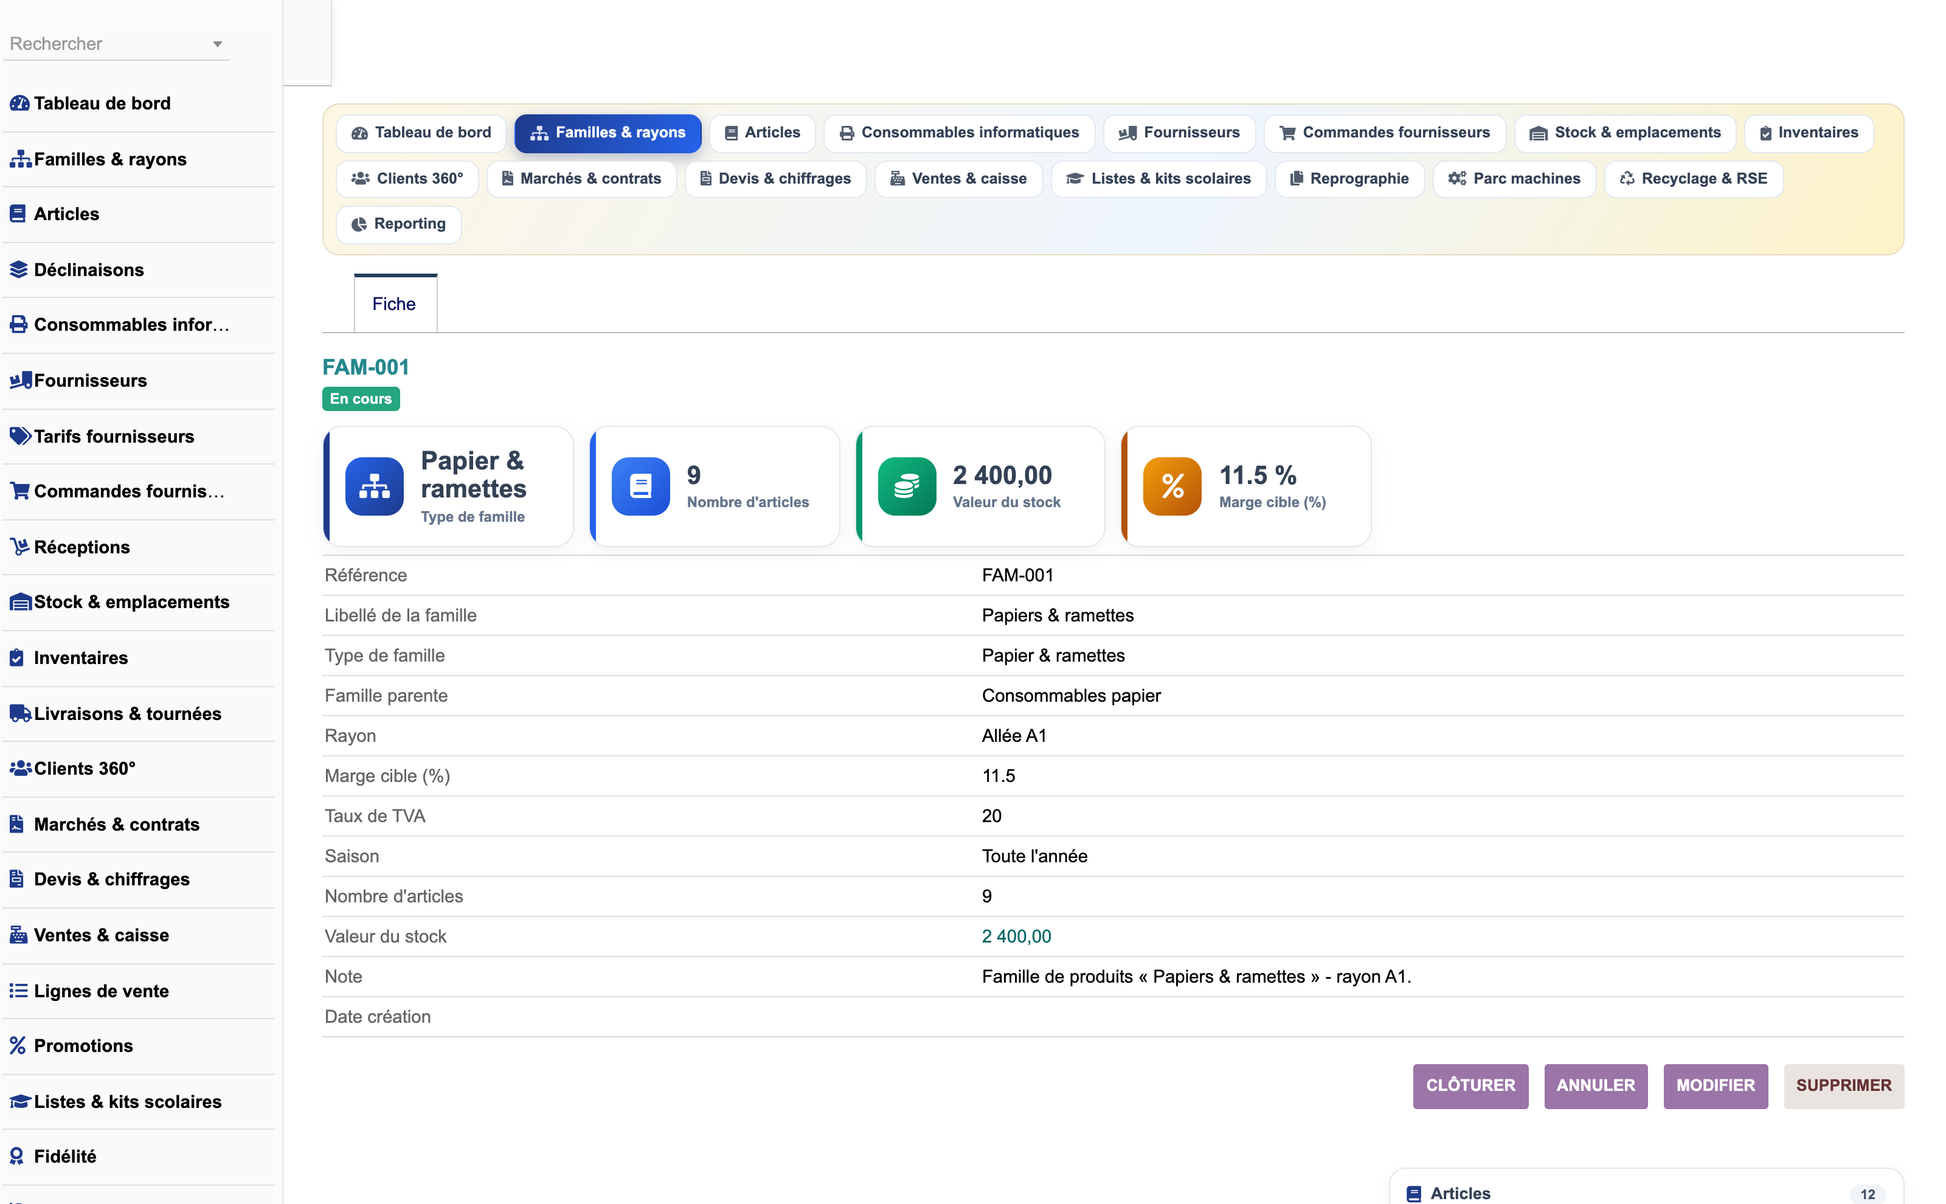The height and width of the screenshot is (1204, 1946).
Task: Select Familles & rayons top tab
Action: pos(608,133)
